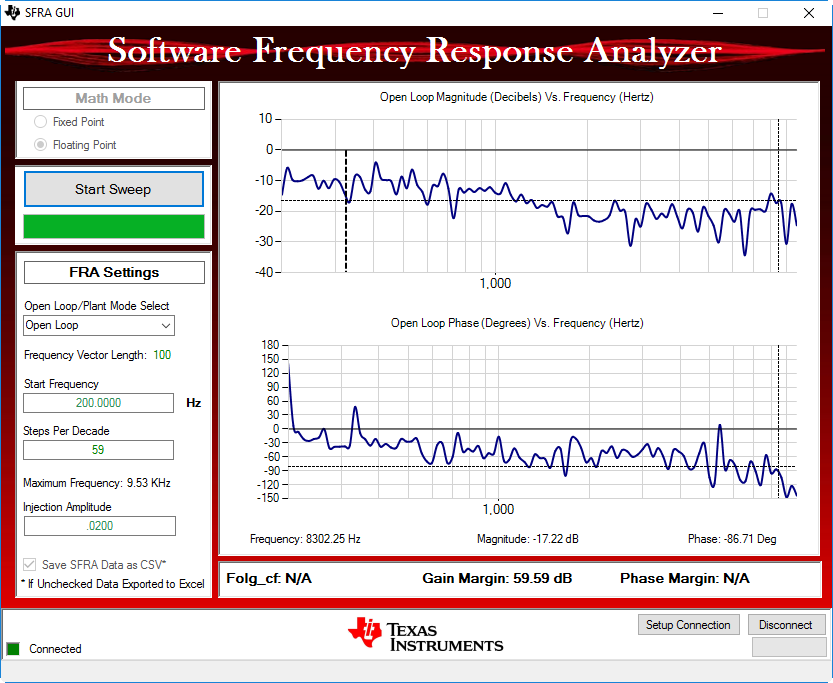Click the green sweep progress bar
This screenshot has height=683, width=833.
113,226
